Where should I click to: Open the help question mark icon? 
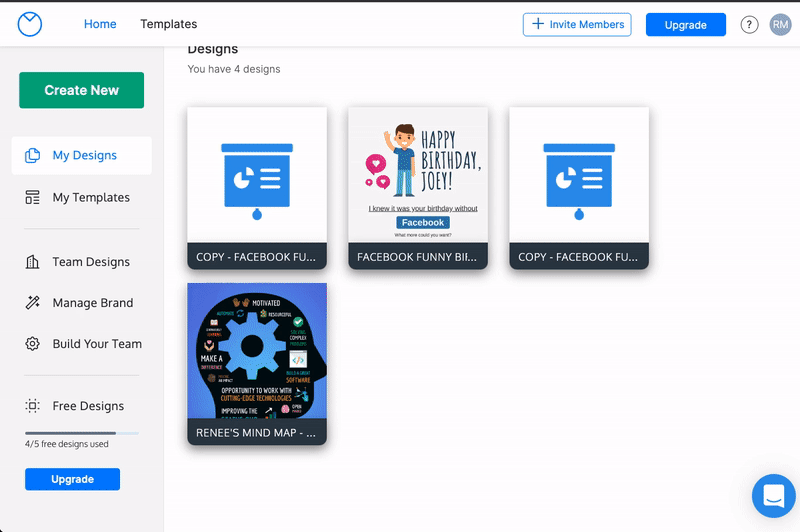coord(749,24)
